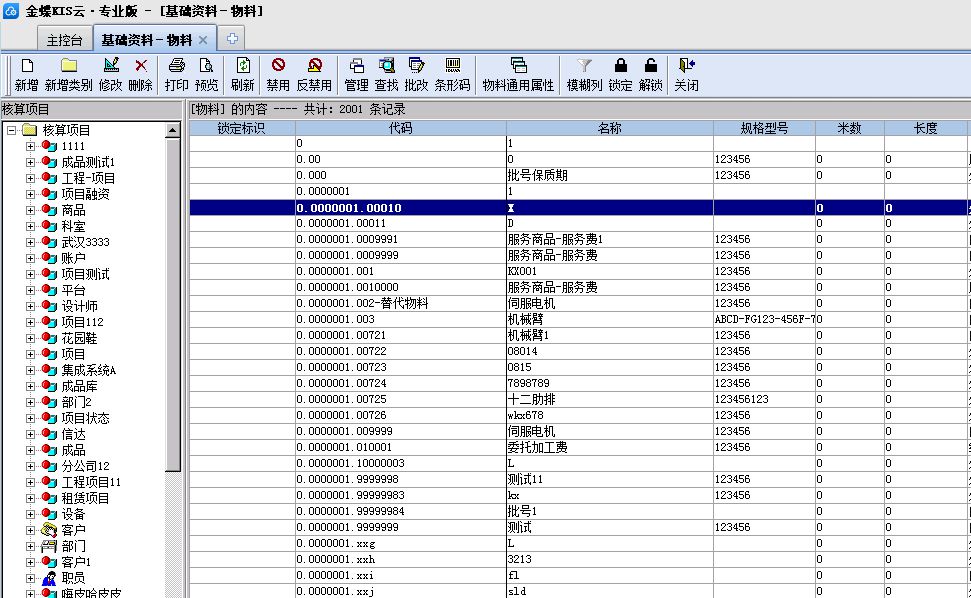Expand the 职员 tree node

(30, 578)
